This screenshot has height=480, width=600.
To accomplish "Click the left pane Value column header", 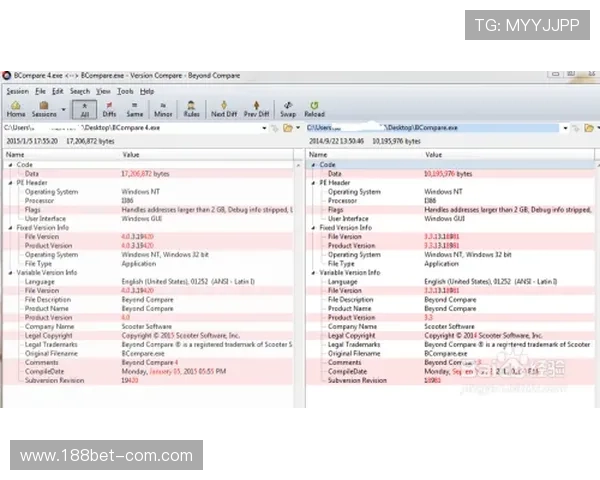I will [x=131, y=155].
